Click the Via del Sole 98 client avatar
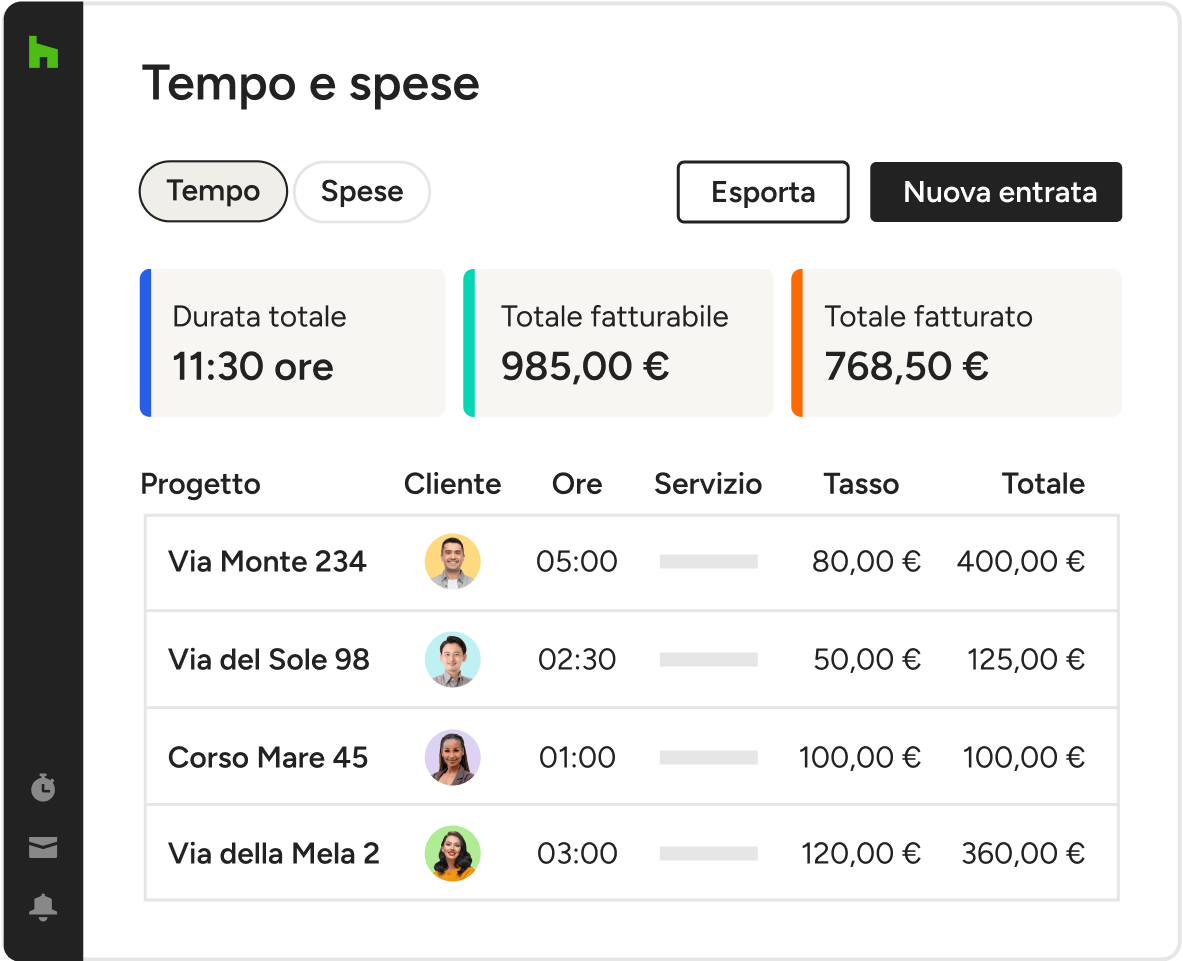This screenshot has height=961, width=1183. (x=452, y=659)
